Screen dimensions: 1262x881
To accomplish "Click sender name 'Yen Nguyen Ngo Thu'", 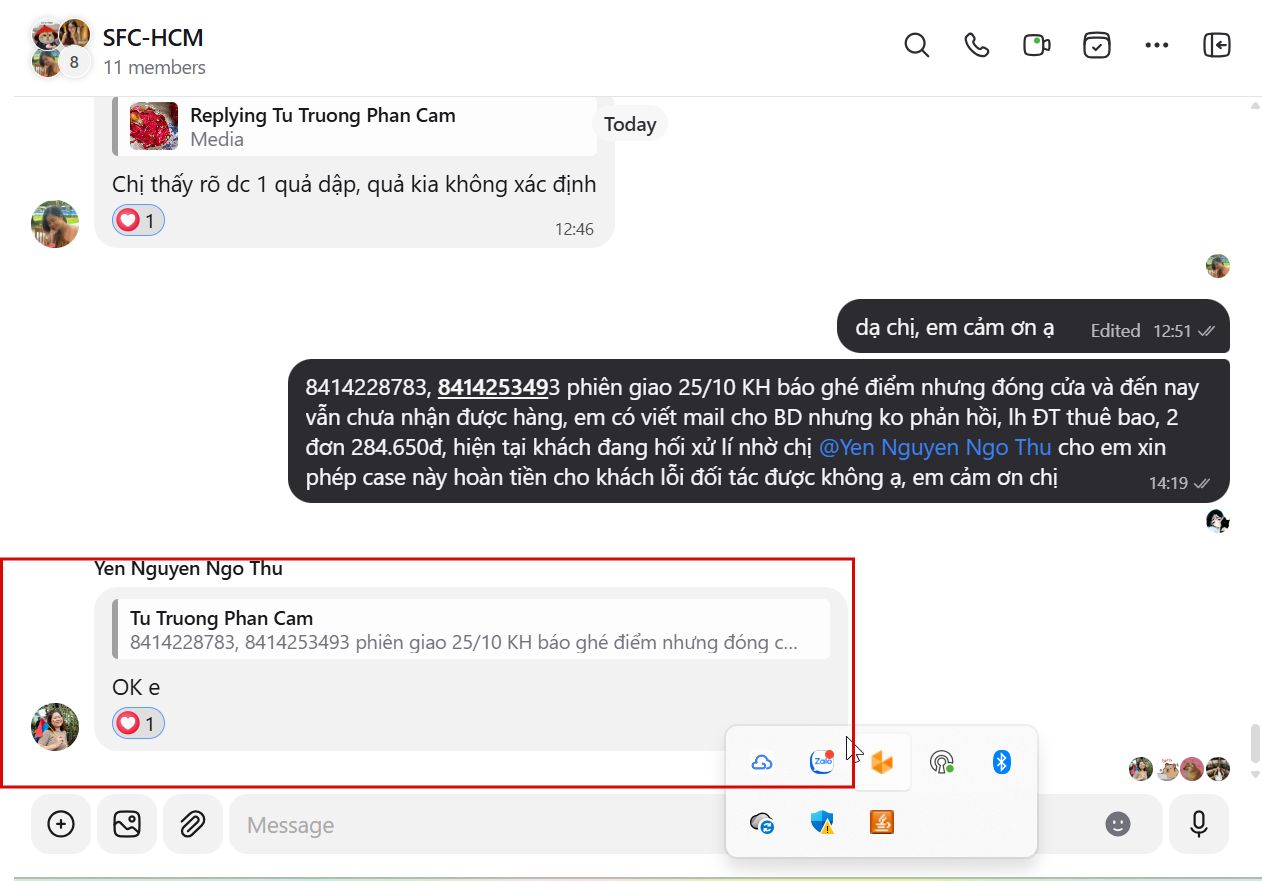I will coord(188,568).
